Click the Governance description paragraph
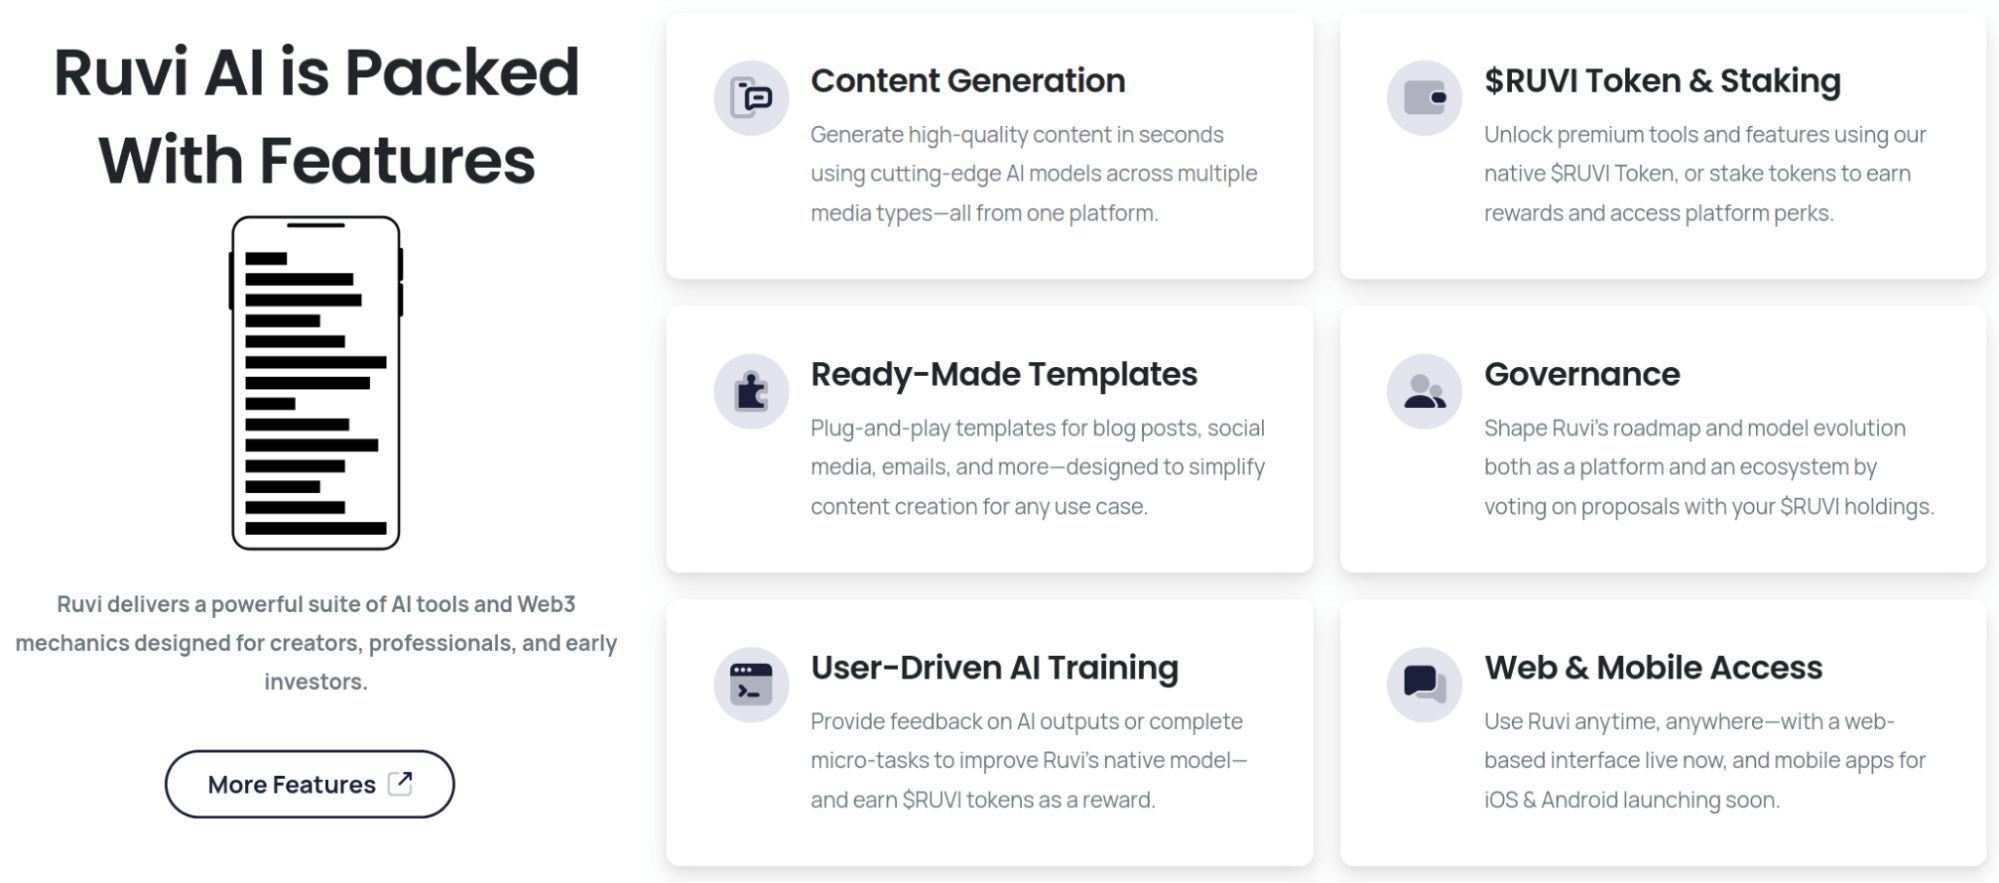The width and height of the screenshot is (1999, 883). pos(1708,467)
